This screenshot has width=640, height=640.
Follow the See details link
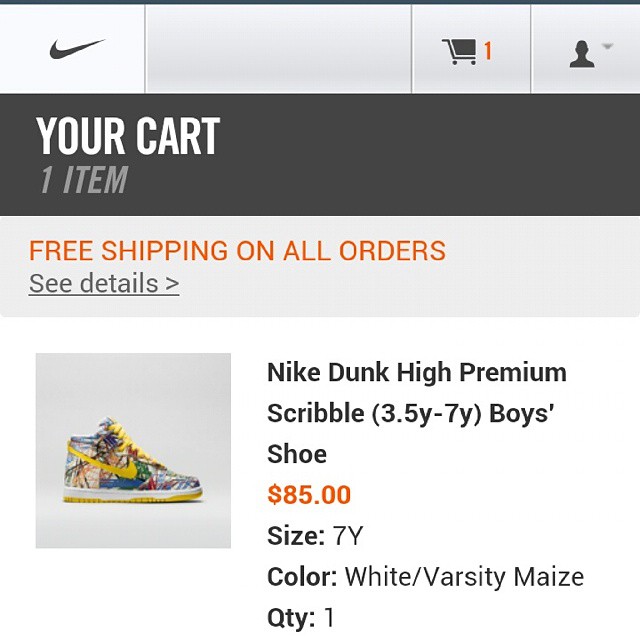pyautogui.click(x=104, y=283)
